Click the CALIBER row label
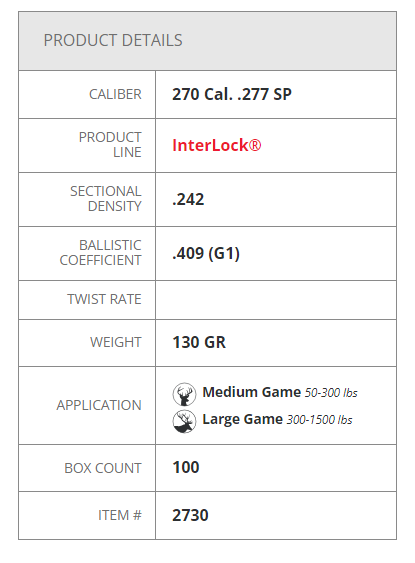This screenshot has width=415, height=563. (115, 94)
